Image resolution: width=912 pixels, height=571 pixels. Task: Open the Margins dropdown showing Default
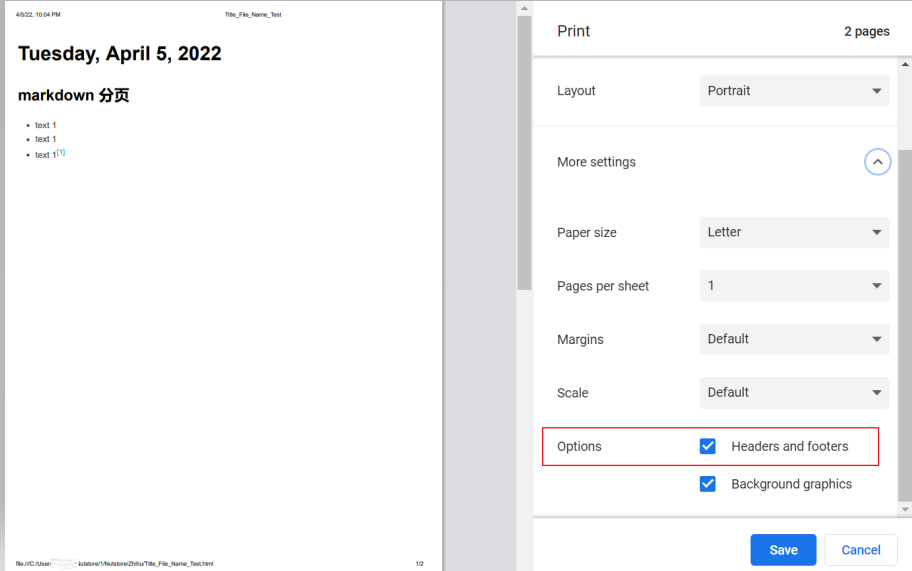tap(794, 339)
